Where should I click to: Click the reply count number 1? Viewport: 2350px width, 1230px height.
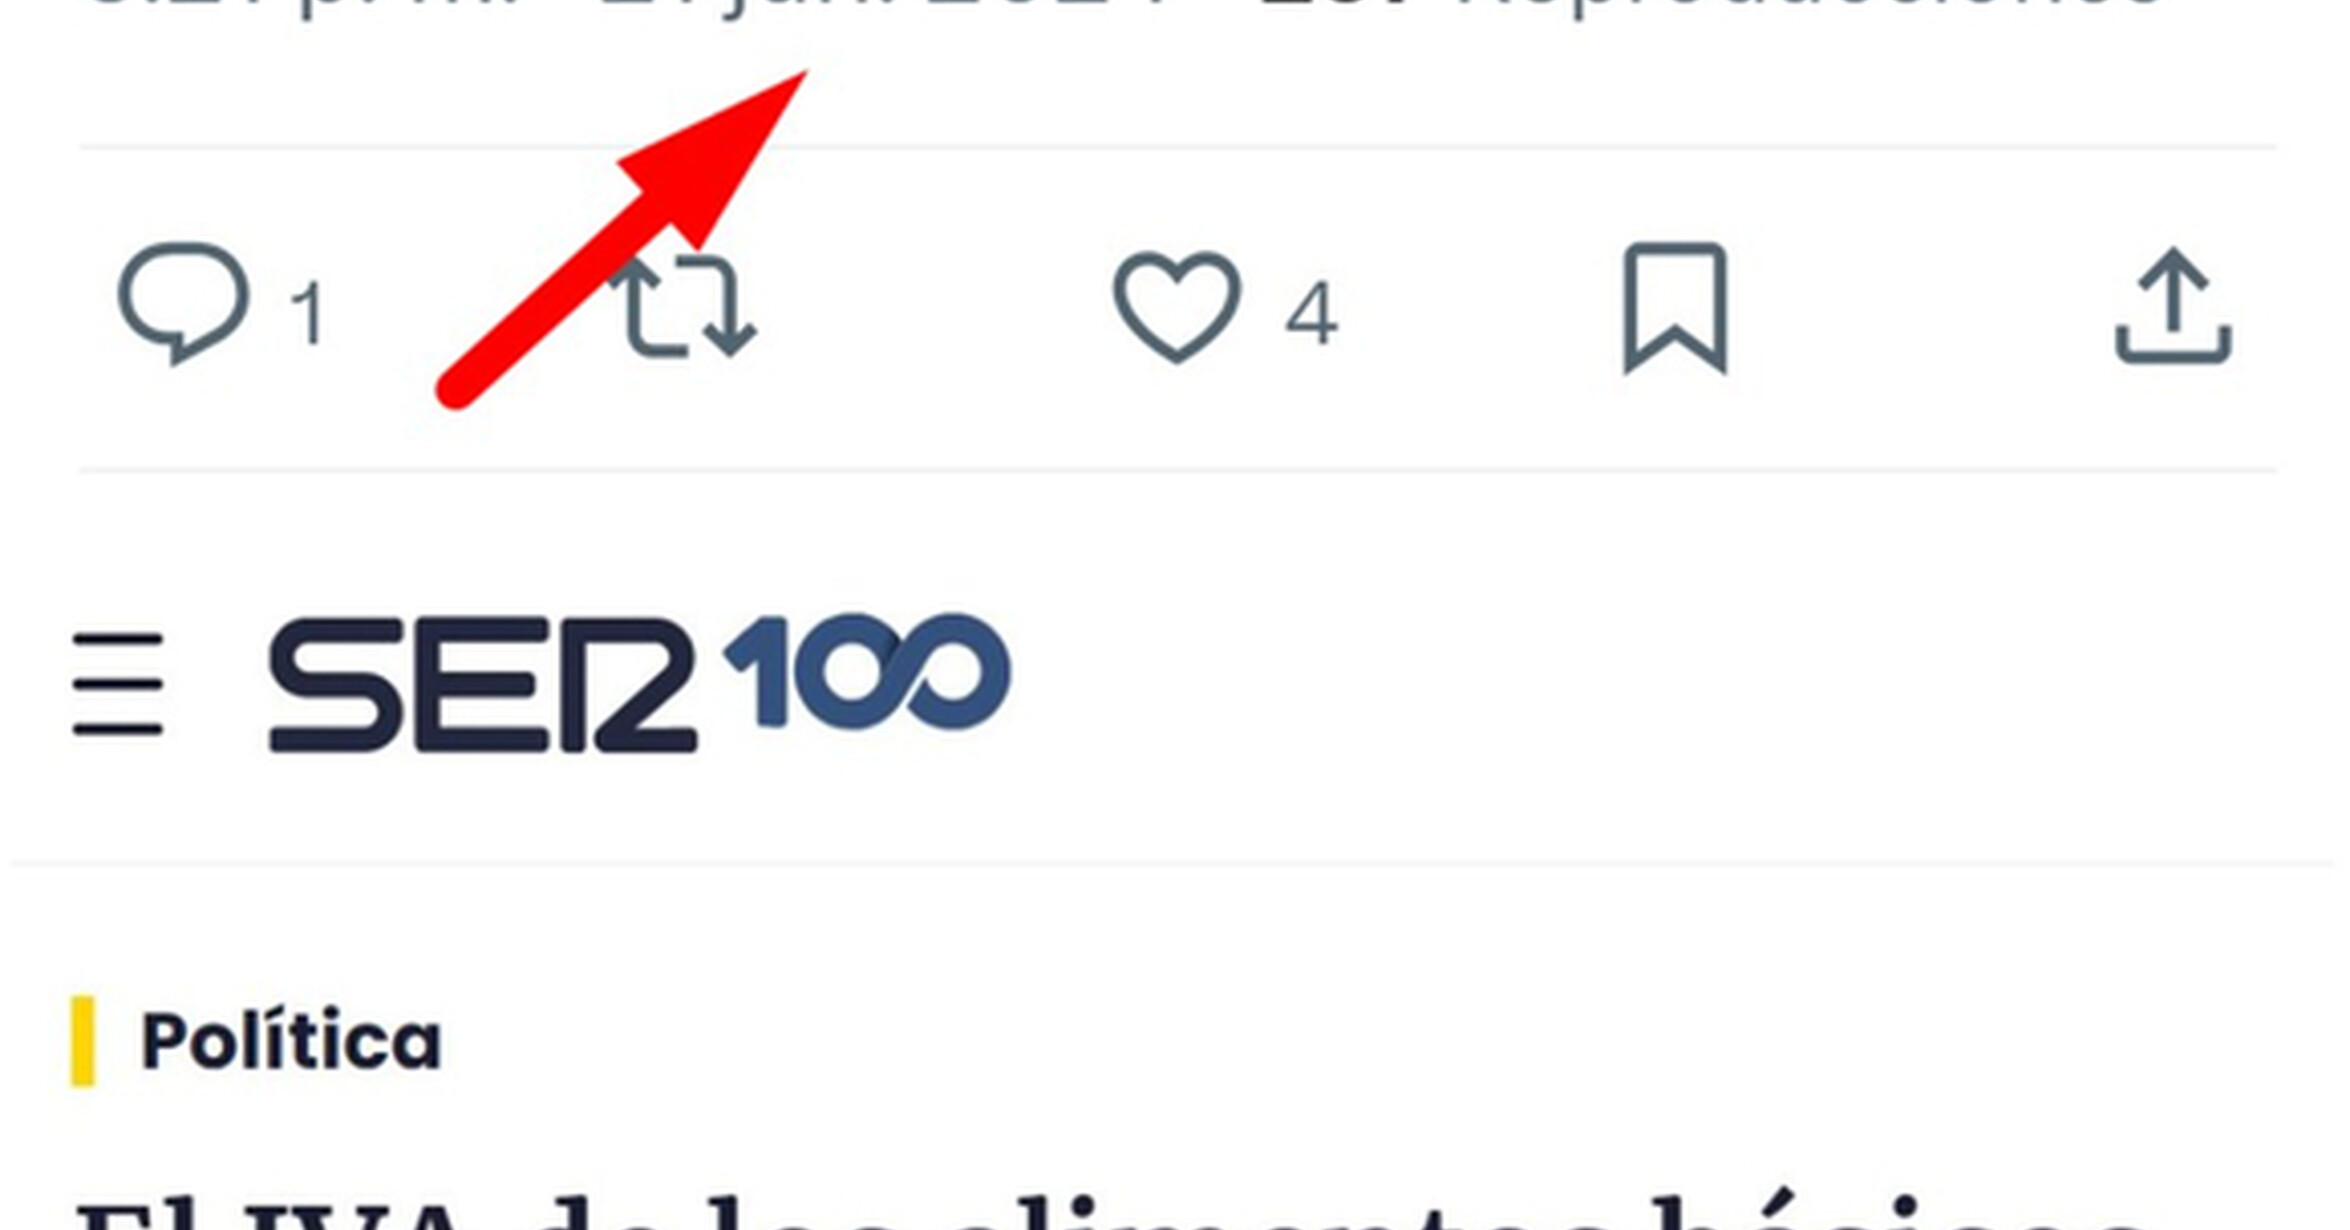[x=308, y=314]
